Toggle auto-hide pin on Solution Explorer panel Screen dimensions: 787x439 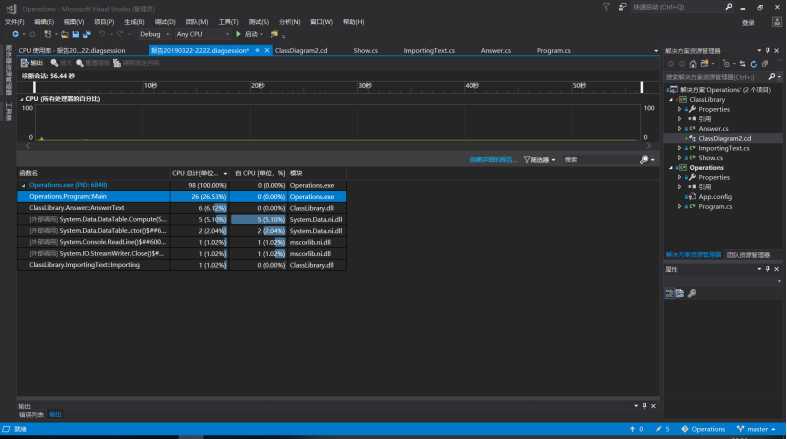(x=767, y=51)
